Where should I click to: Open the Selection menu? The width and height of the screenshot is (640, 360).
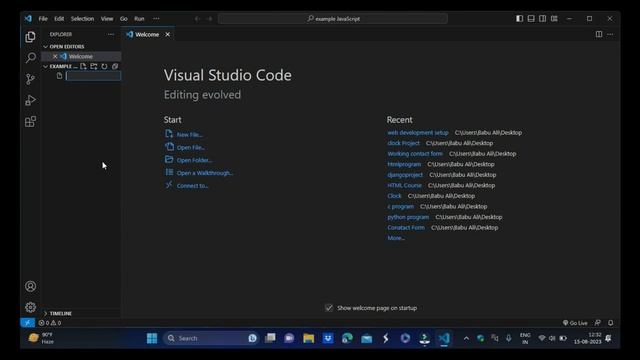point(82,19)
